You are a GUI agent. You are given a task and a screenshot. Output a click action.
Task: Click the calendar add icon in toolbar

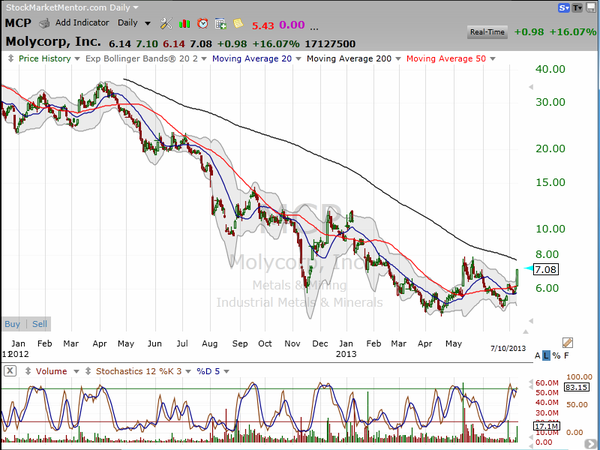pos(220,24)
